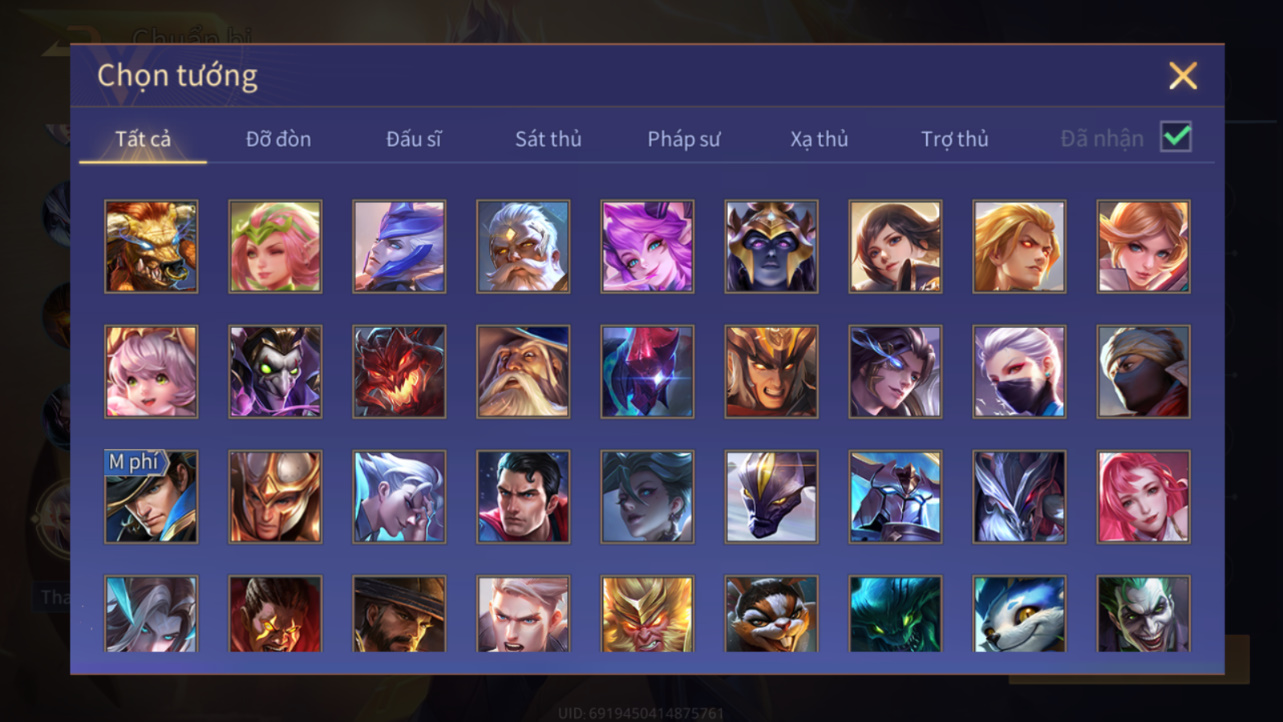The height and width of the screenshot is (722, 1283).
Task: Open the "Sát thủ" hero tab
Action: (548, 139)
